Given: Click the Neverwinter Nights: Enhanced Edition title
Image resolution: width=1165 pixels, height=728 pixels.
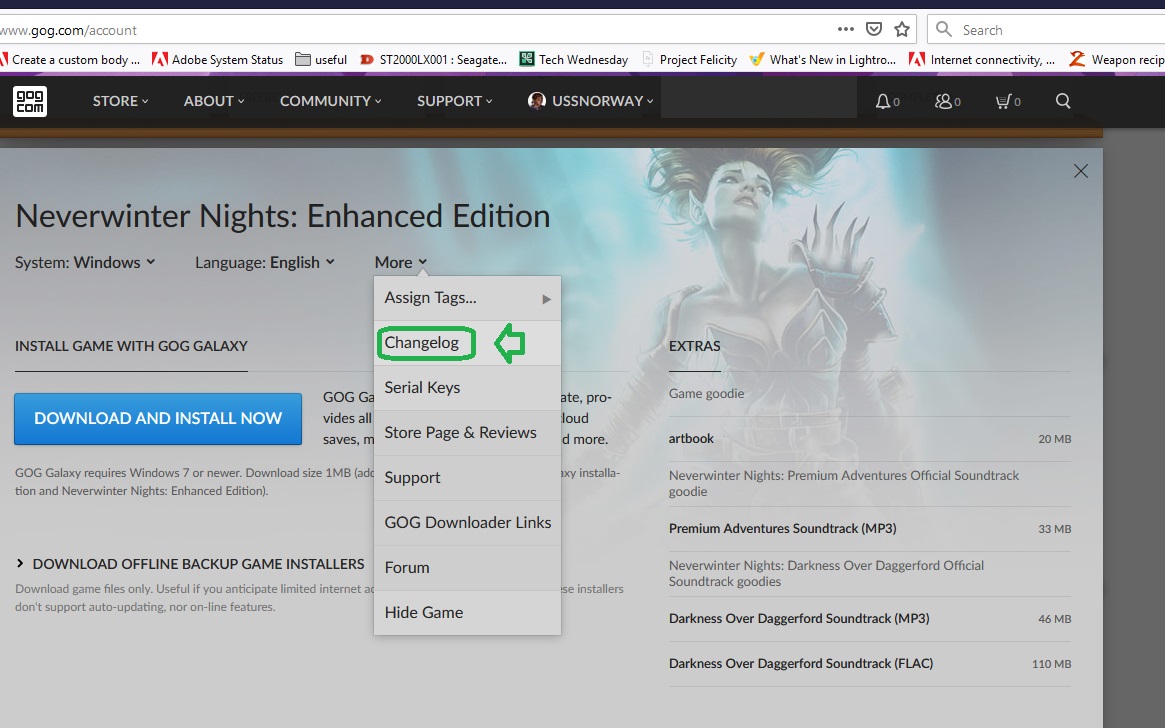Looking at the screenshot, I should tap(282, 216).
